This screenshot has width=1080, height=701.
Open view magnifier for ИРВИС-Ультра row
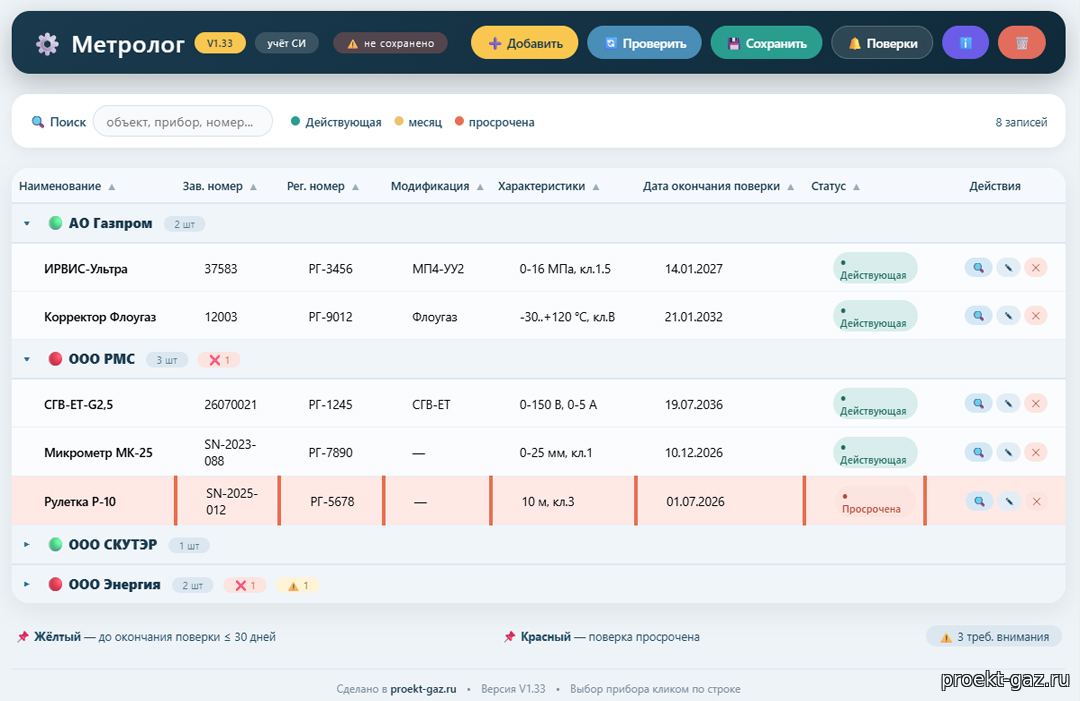click(x=978, y=268)
